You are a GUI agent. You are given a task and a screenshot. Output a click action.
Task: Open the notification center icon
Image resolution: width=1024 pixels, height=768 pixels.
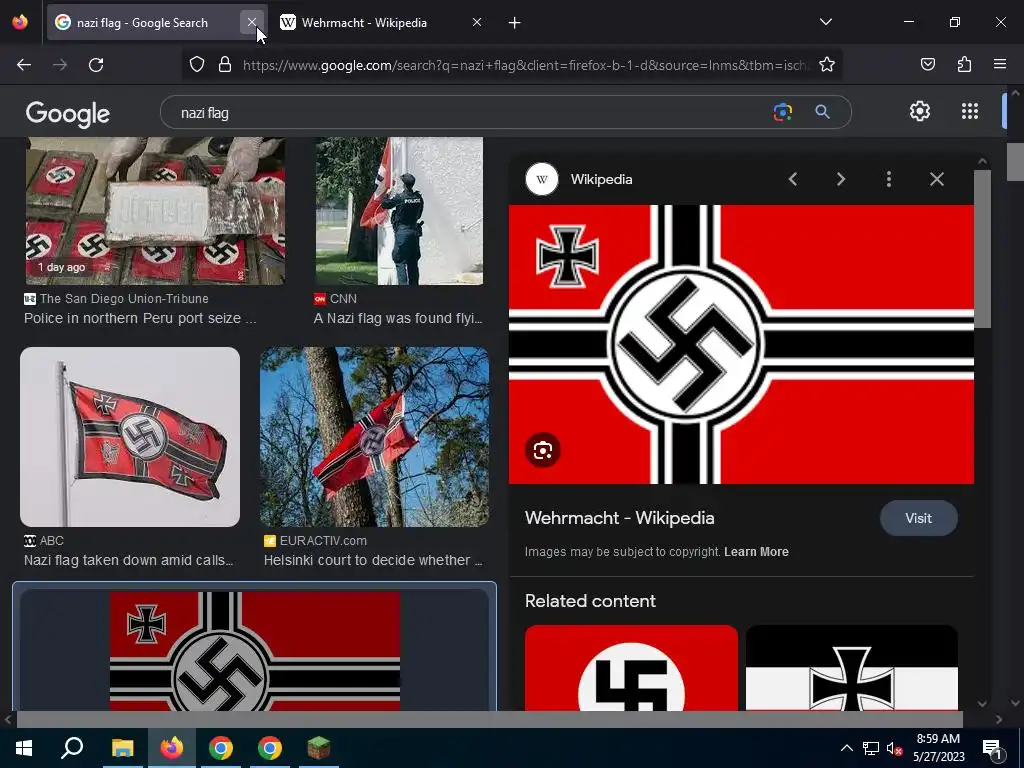coord(992,748)
